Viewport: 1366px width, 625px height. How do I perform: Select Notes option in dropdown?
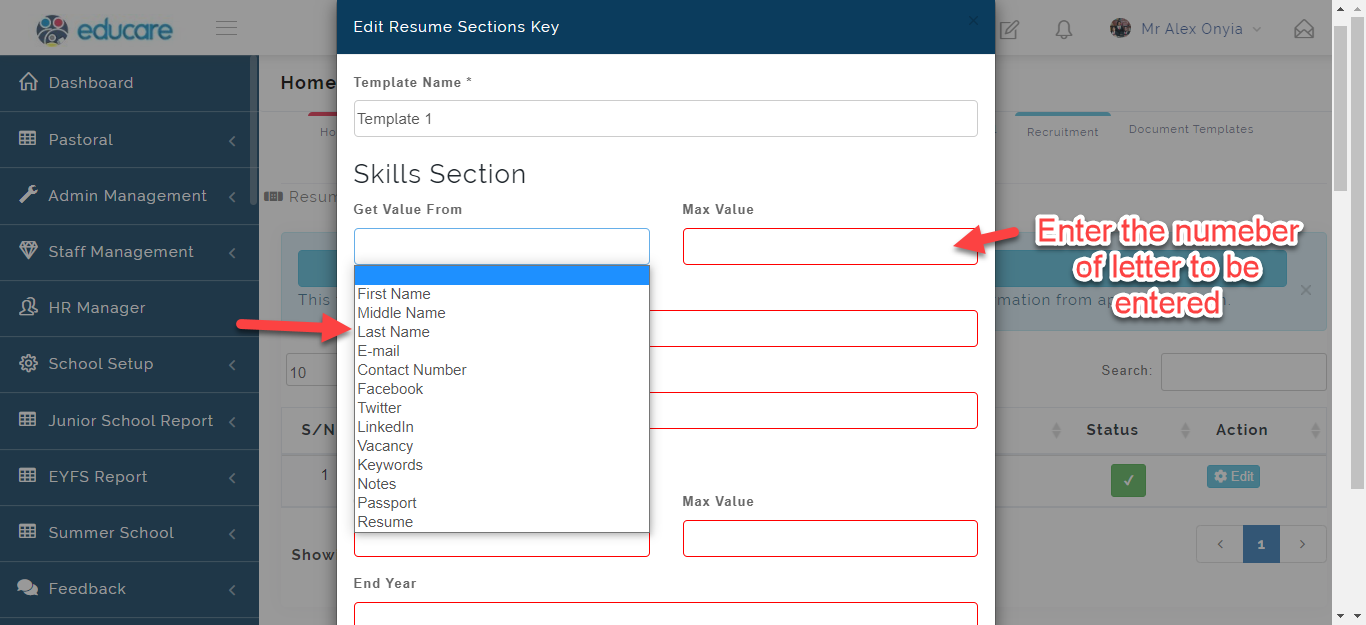click(x=502, y=484)
